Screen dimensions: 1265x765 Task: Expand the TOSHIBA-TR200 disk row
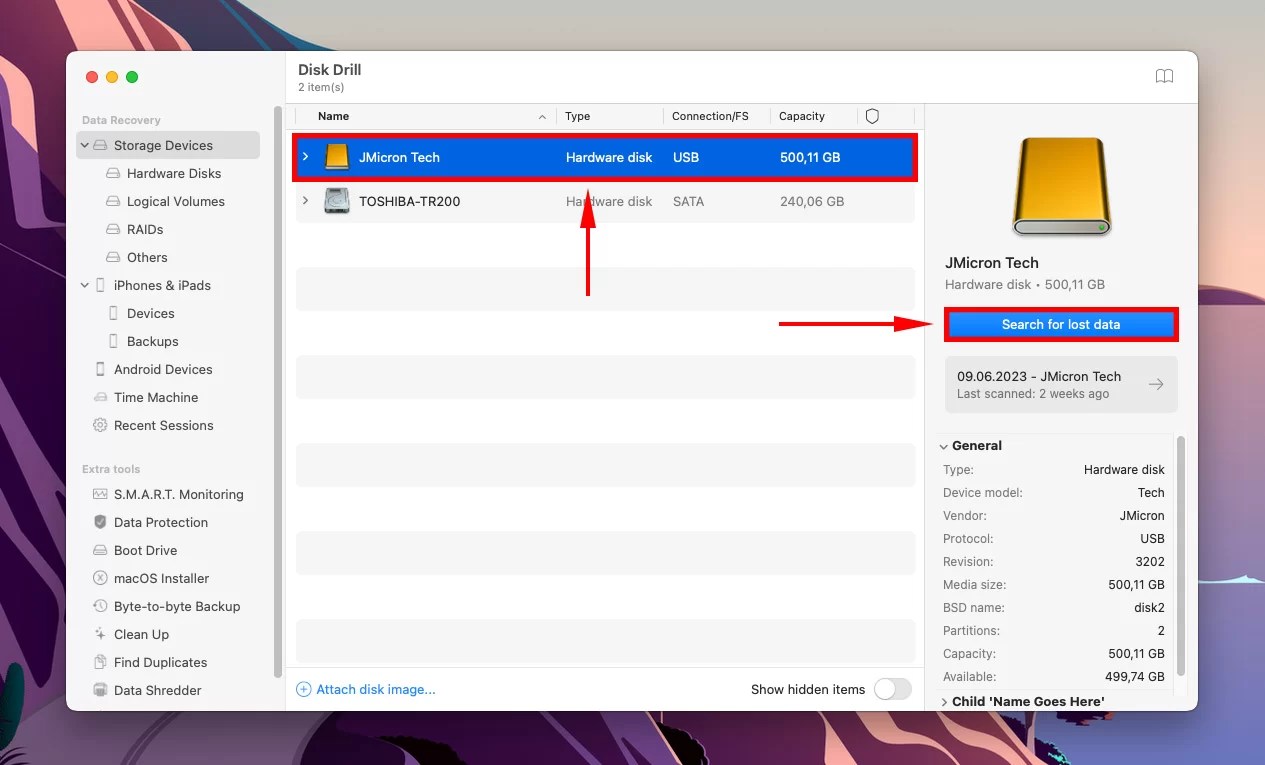(x=306, y=201)
